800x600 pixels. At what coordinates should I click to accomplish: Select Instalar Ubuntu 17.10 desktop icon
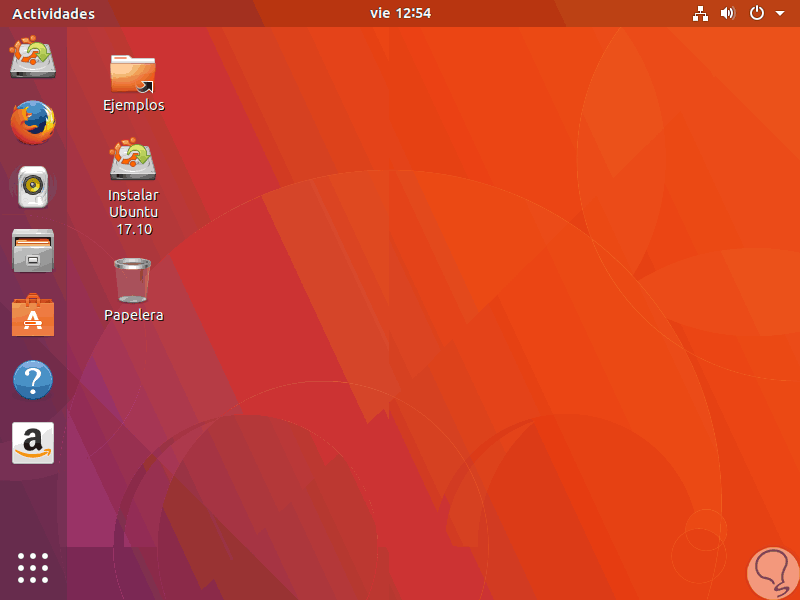(x=133, y=159)
